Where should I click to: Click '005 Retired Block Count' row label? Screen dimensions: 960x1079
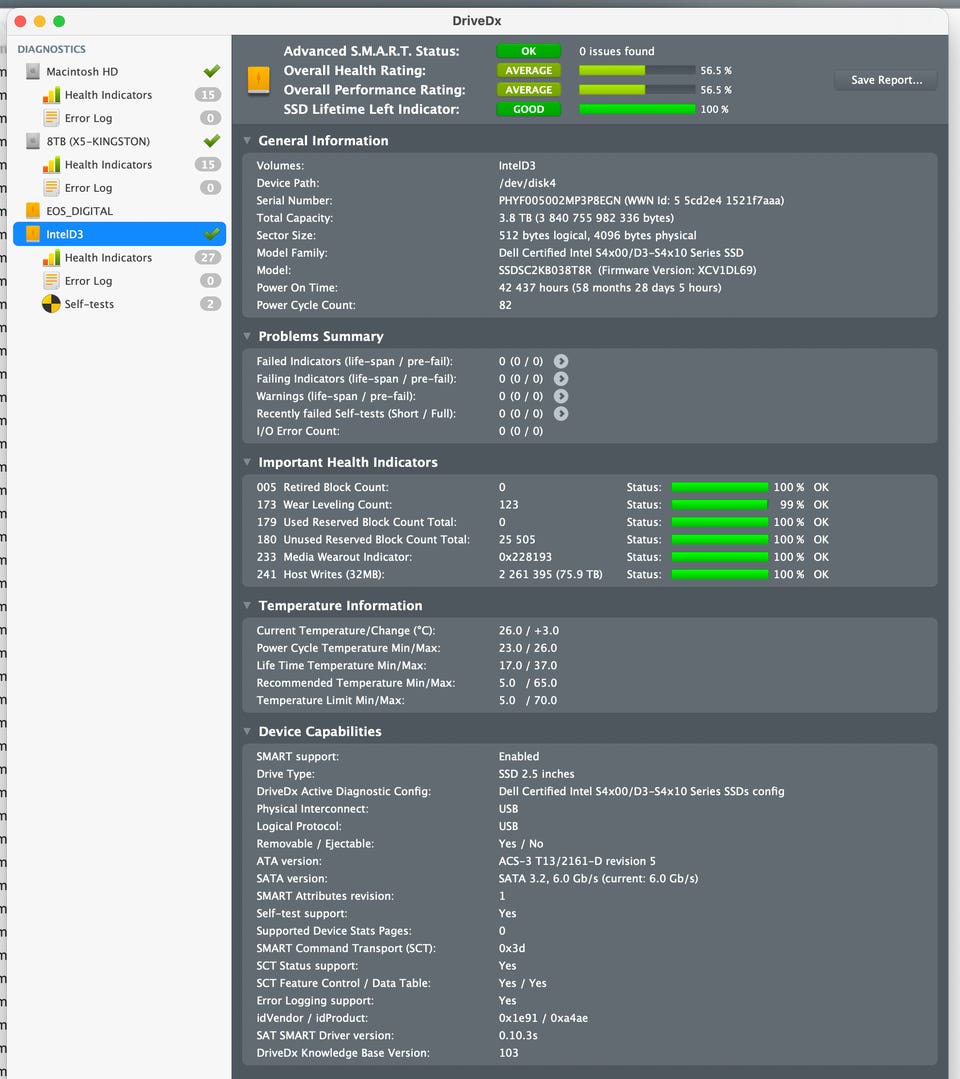coord(323,487)
